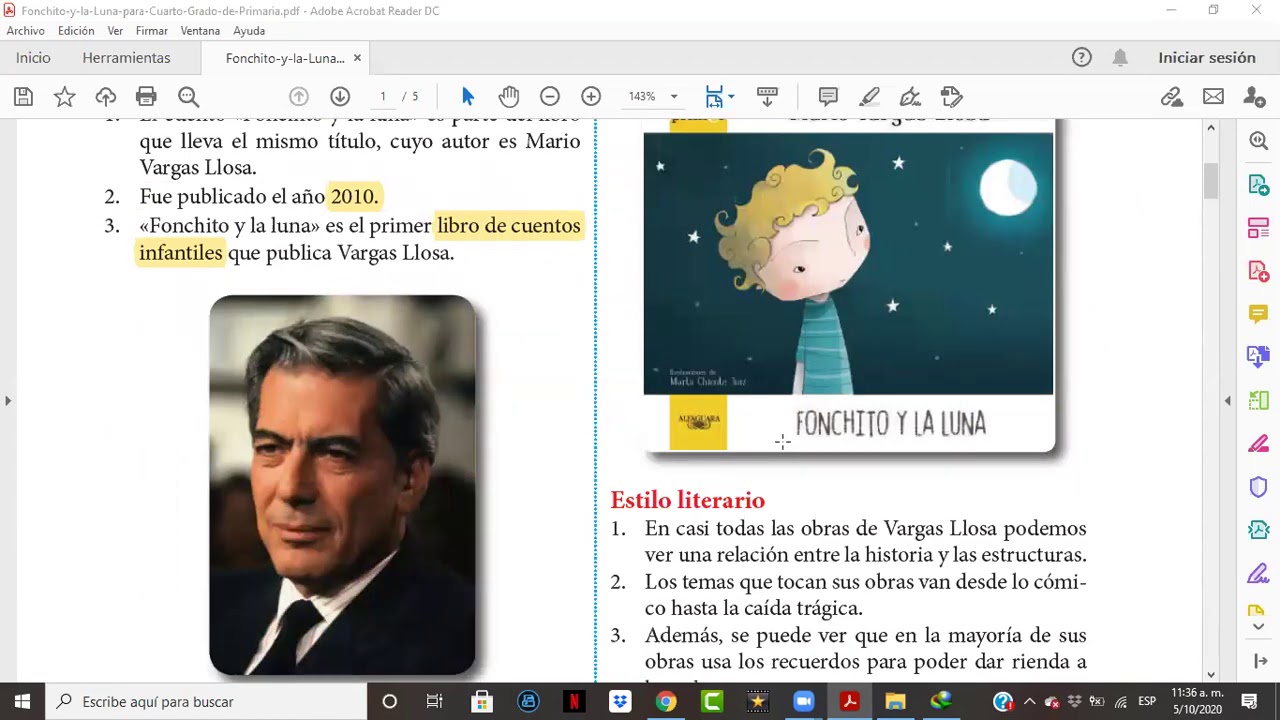This screenshot has height=720, width=1280.
Task: Click the document vertical scrollbar thumb
Action: (1211, 180)
